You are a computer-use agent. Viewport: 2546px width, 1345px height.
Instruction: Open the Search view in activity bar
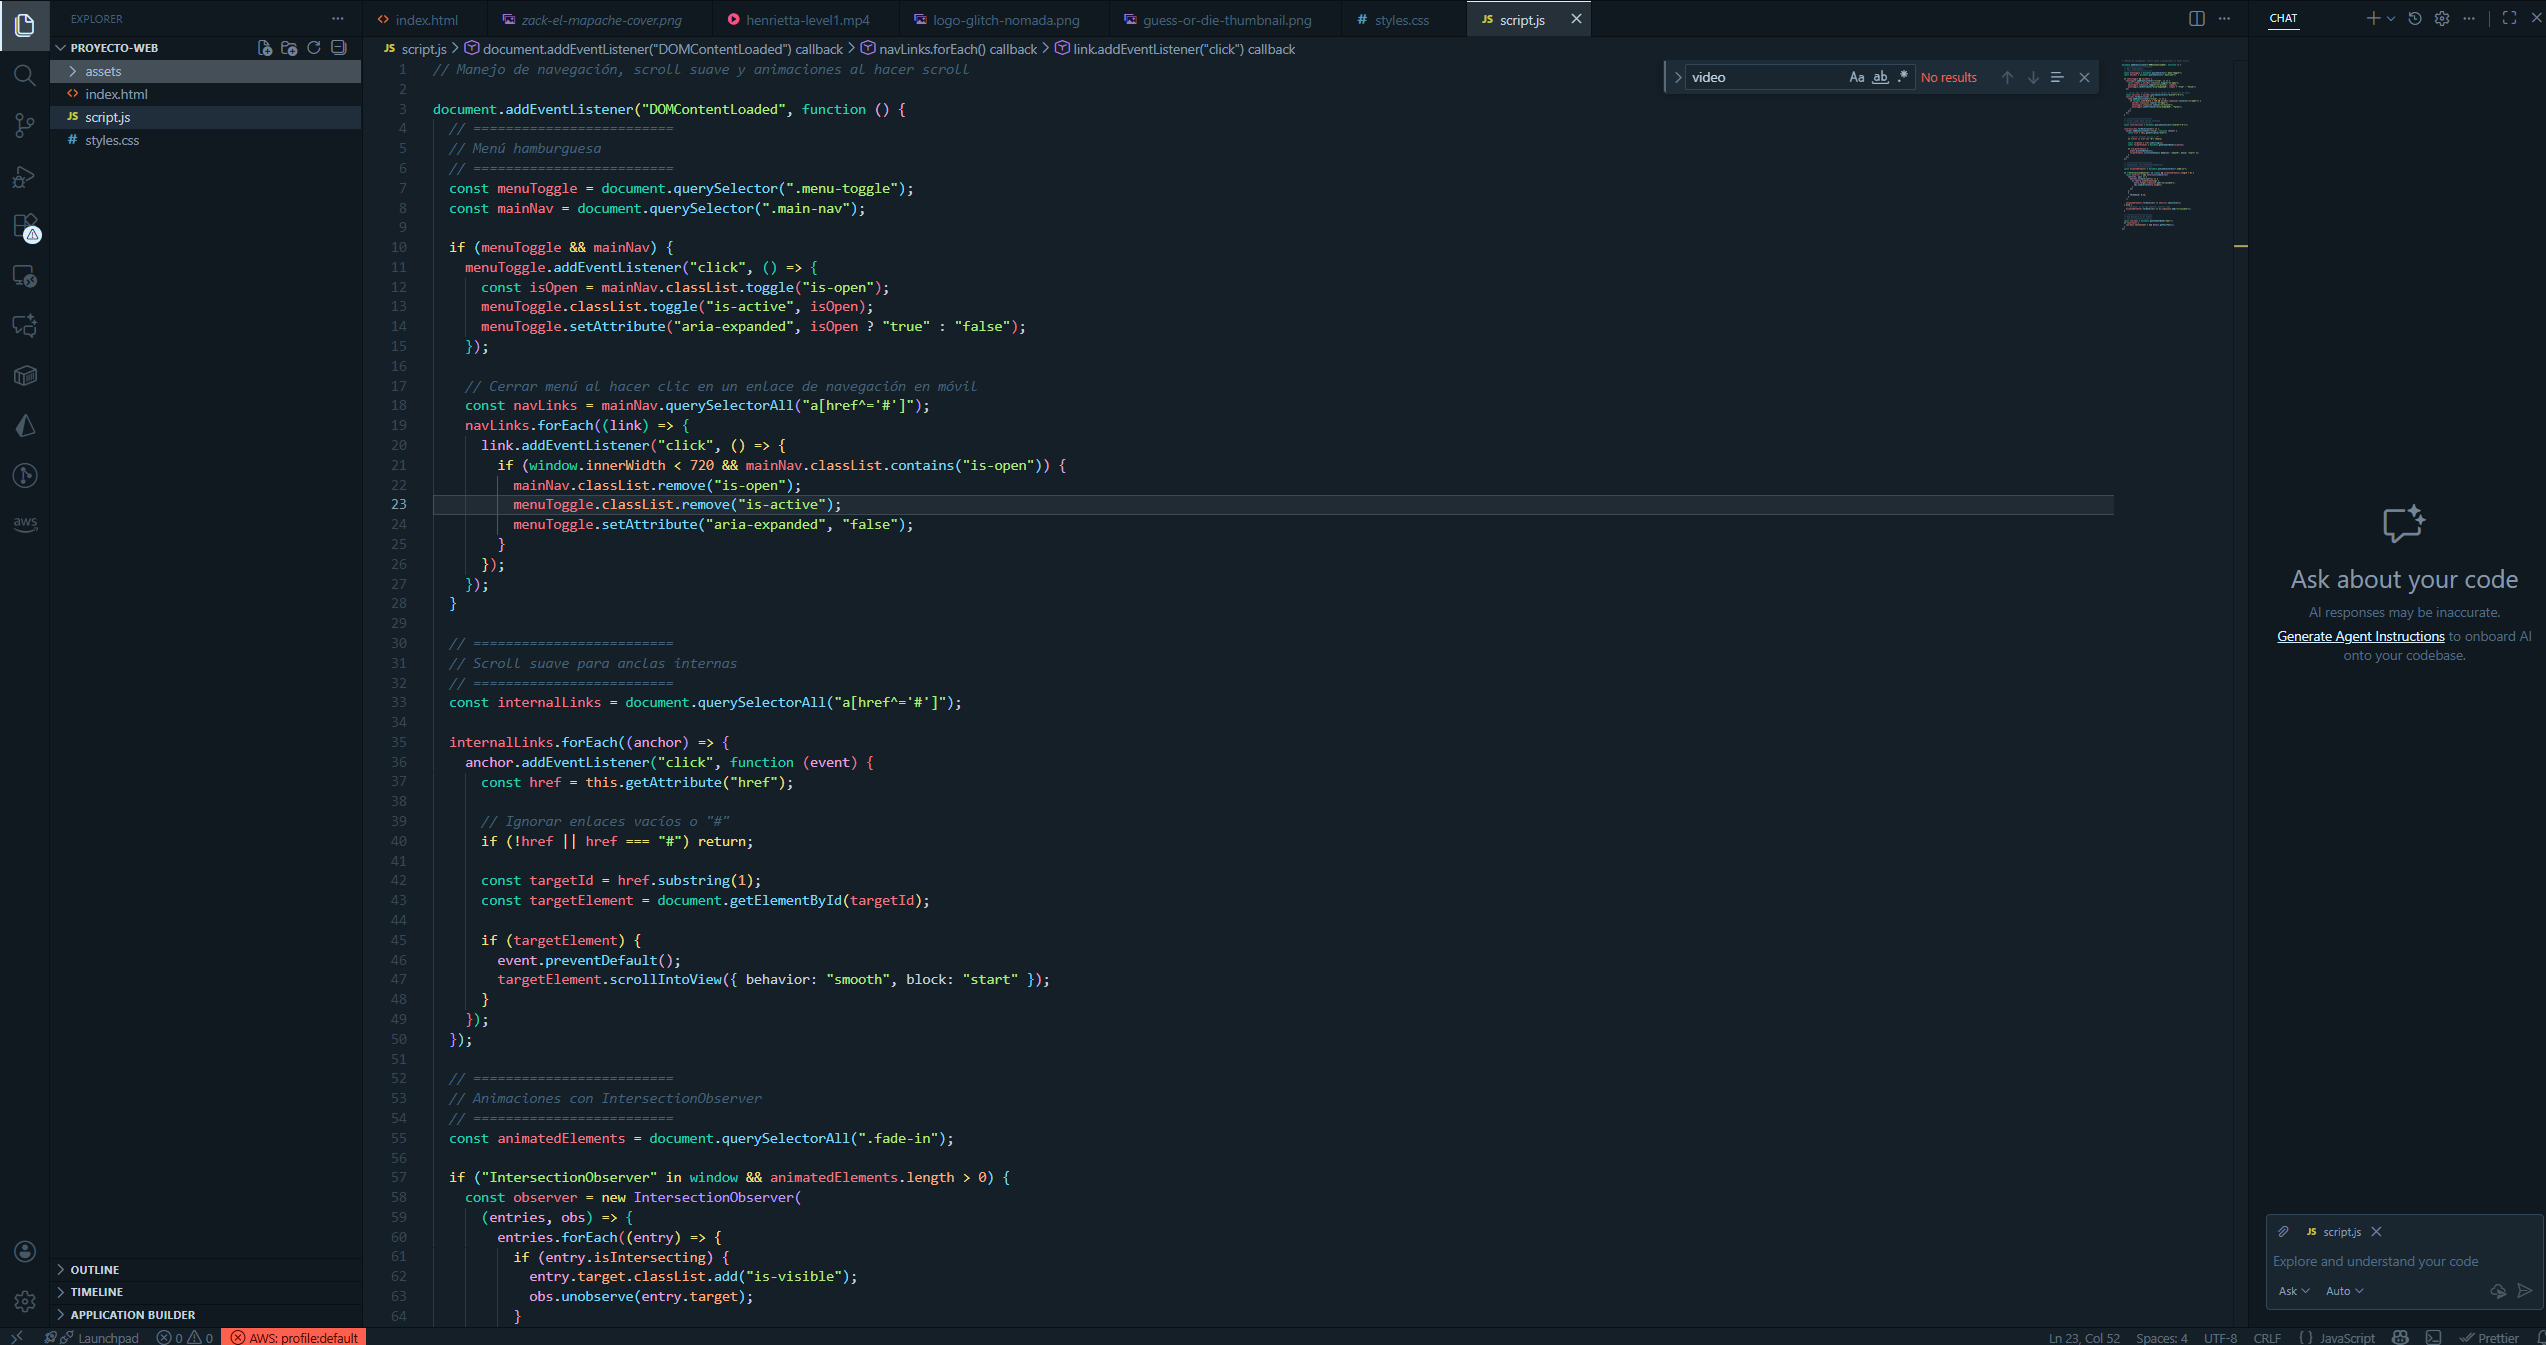coord(24,75)
